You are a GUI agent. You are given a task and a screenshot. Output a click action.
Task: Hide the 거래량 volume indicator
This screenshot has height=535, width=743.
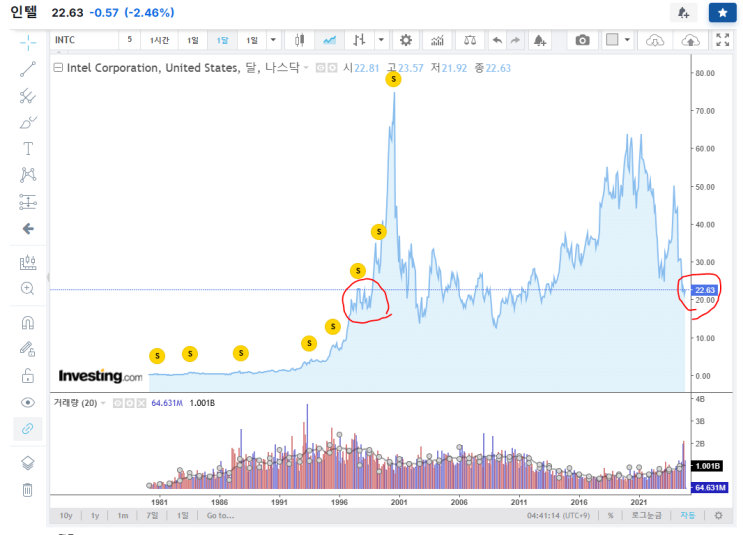[x=118, y=403]
